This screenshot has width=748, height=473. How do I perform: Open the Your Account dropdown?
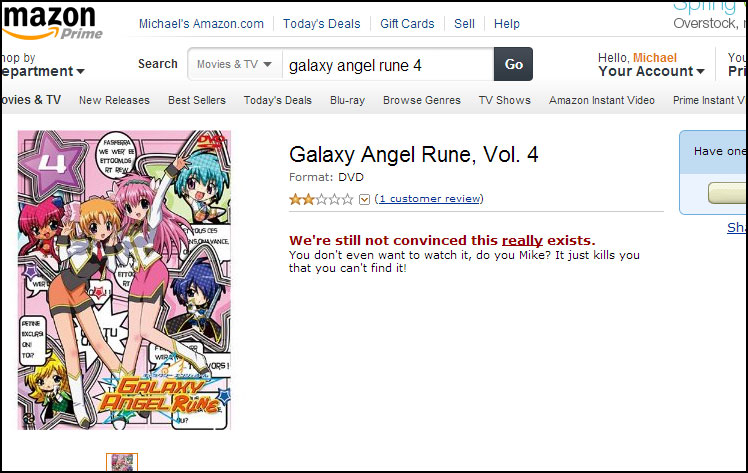(x=651, y=71)
